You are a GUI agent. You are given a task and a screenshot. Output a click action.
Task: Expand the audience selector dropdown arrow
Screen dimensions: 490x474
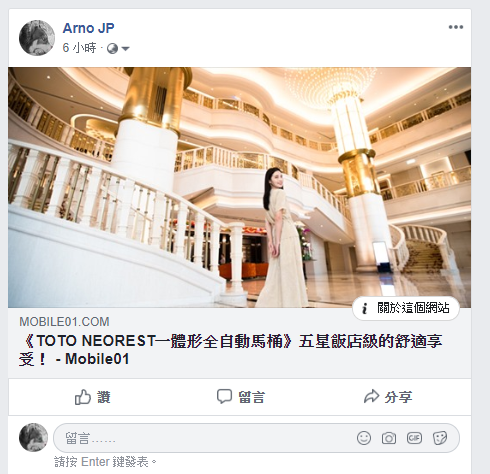click(x=126, y=49)
